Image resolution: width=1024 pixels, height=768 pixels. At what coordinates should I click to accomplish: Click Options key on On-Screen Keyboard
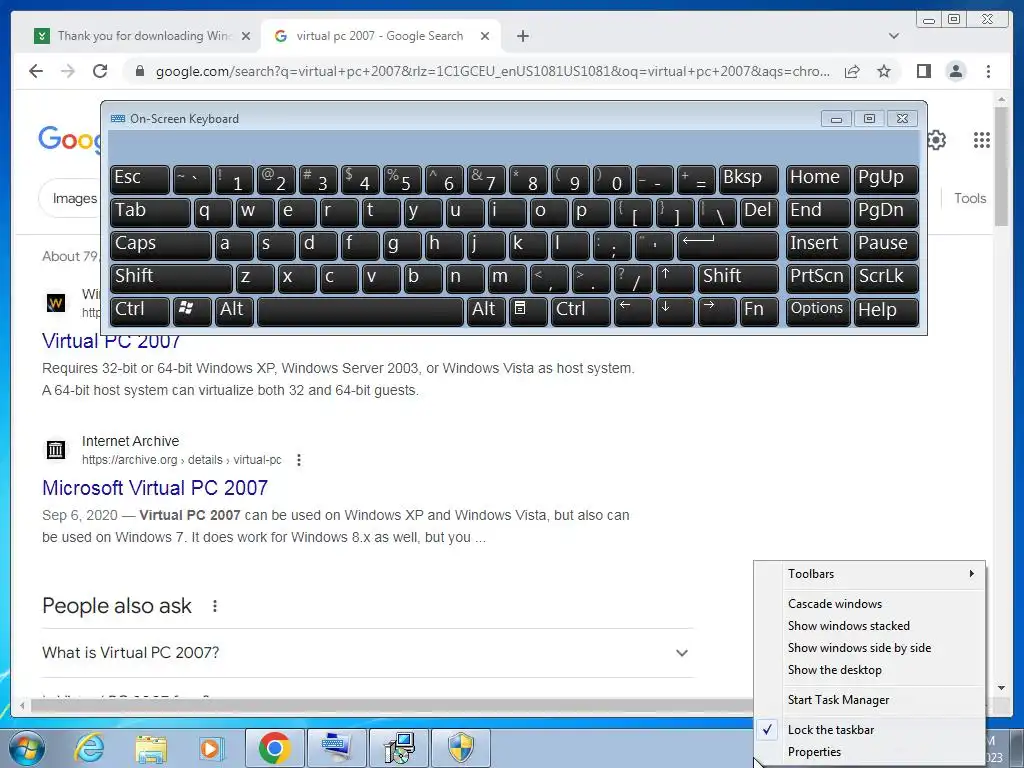pyautogui.click(x=817, y=311)
